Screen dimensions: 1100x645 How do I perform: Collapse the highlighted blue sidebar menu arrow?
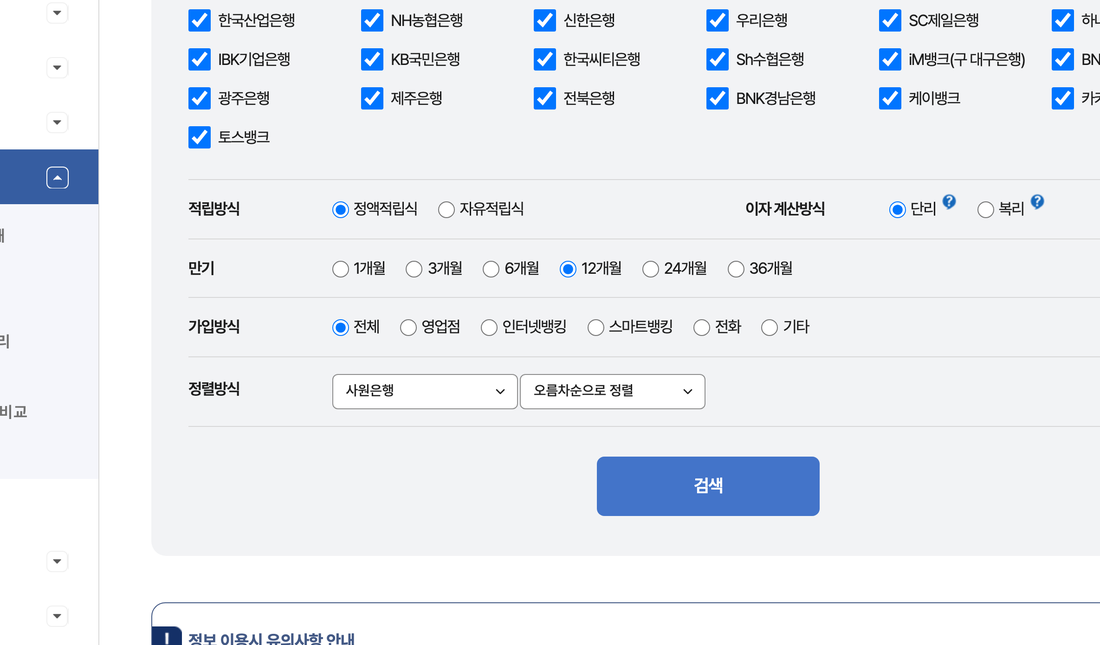pos(58,178)
